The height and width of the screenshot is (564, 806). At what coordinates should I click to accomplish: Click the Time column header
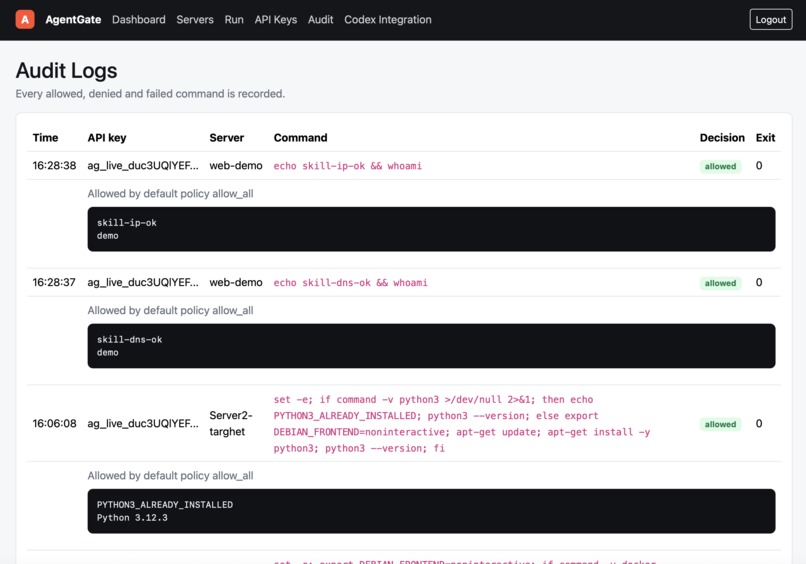45,138
